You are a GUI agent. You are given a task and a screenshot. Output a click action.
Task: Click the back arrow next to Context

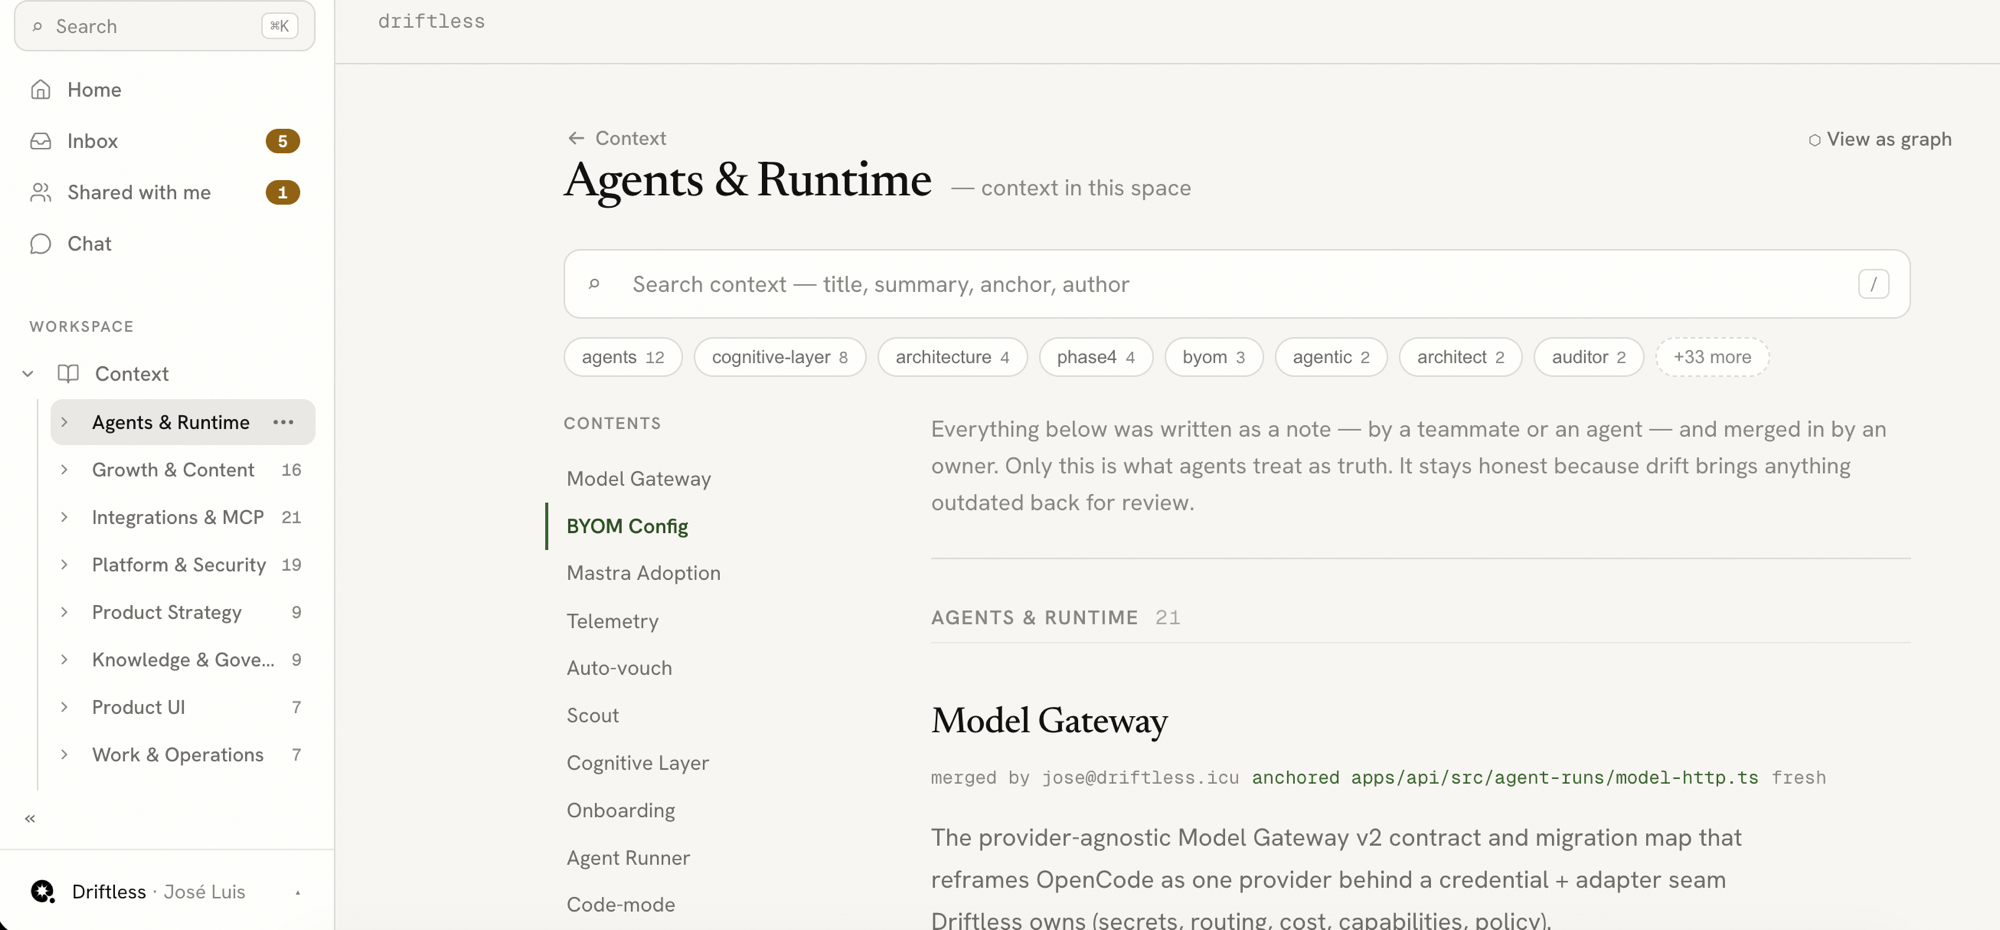click(x=576, y=138)
